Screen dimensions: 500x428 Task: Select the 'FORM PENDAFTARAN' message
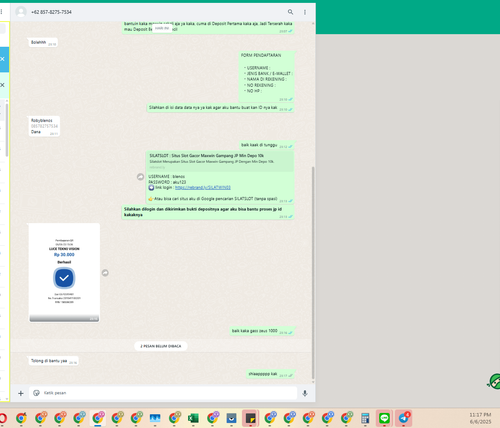(x=267, y=77)
